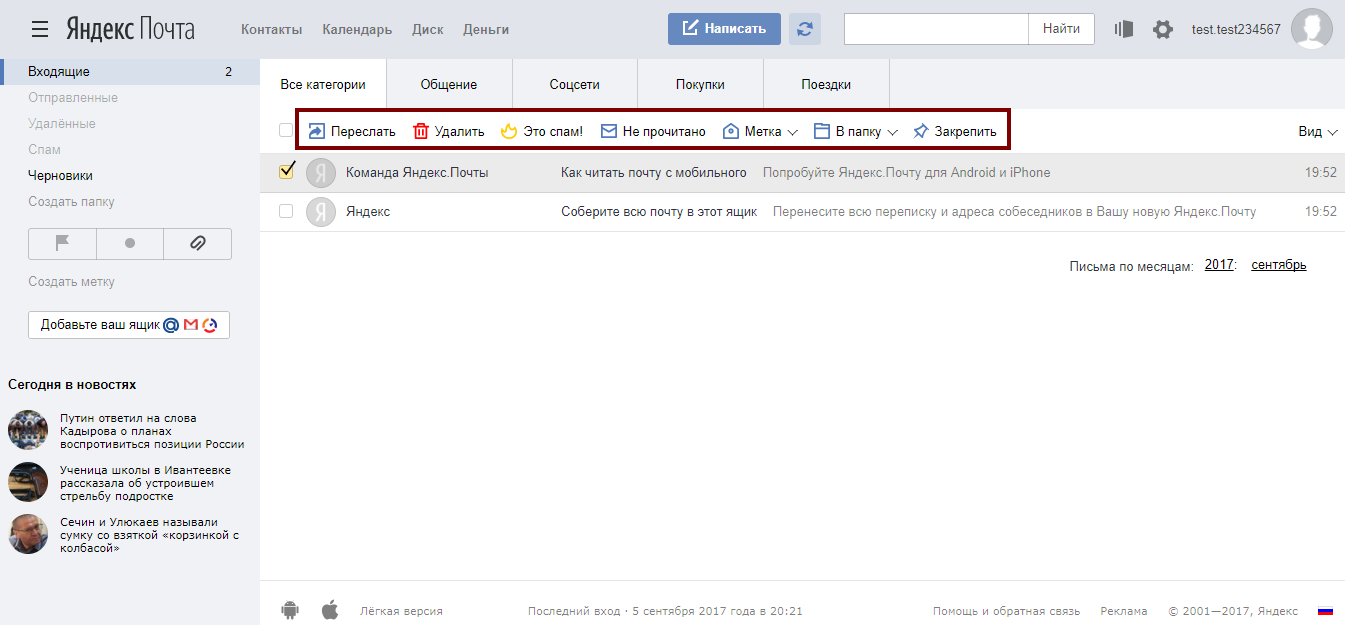The image size is (1345, 625).
Task: Uncheck the Команда Яндекс.Почты message checkbox
Action: (x=286, y=172)
